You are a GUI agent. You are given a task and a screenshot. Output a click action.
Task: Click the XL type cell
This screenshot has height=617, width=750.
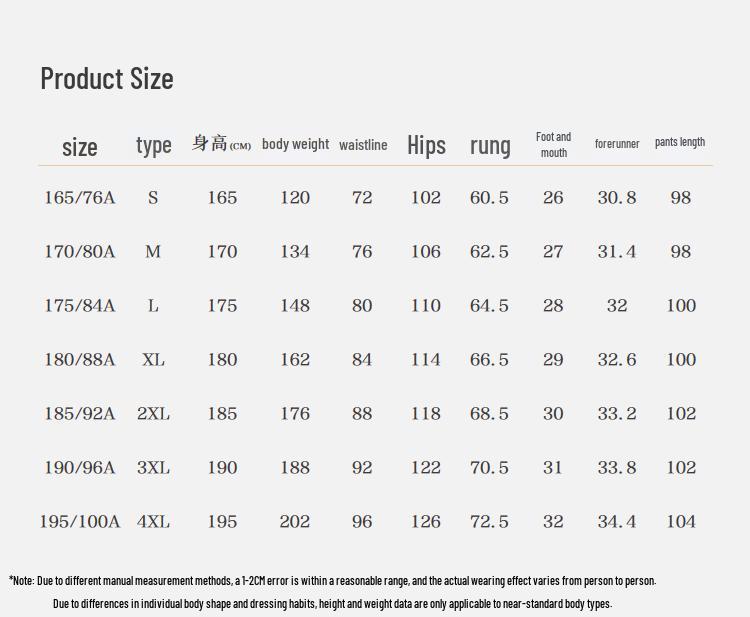153,360
